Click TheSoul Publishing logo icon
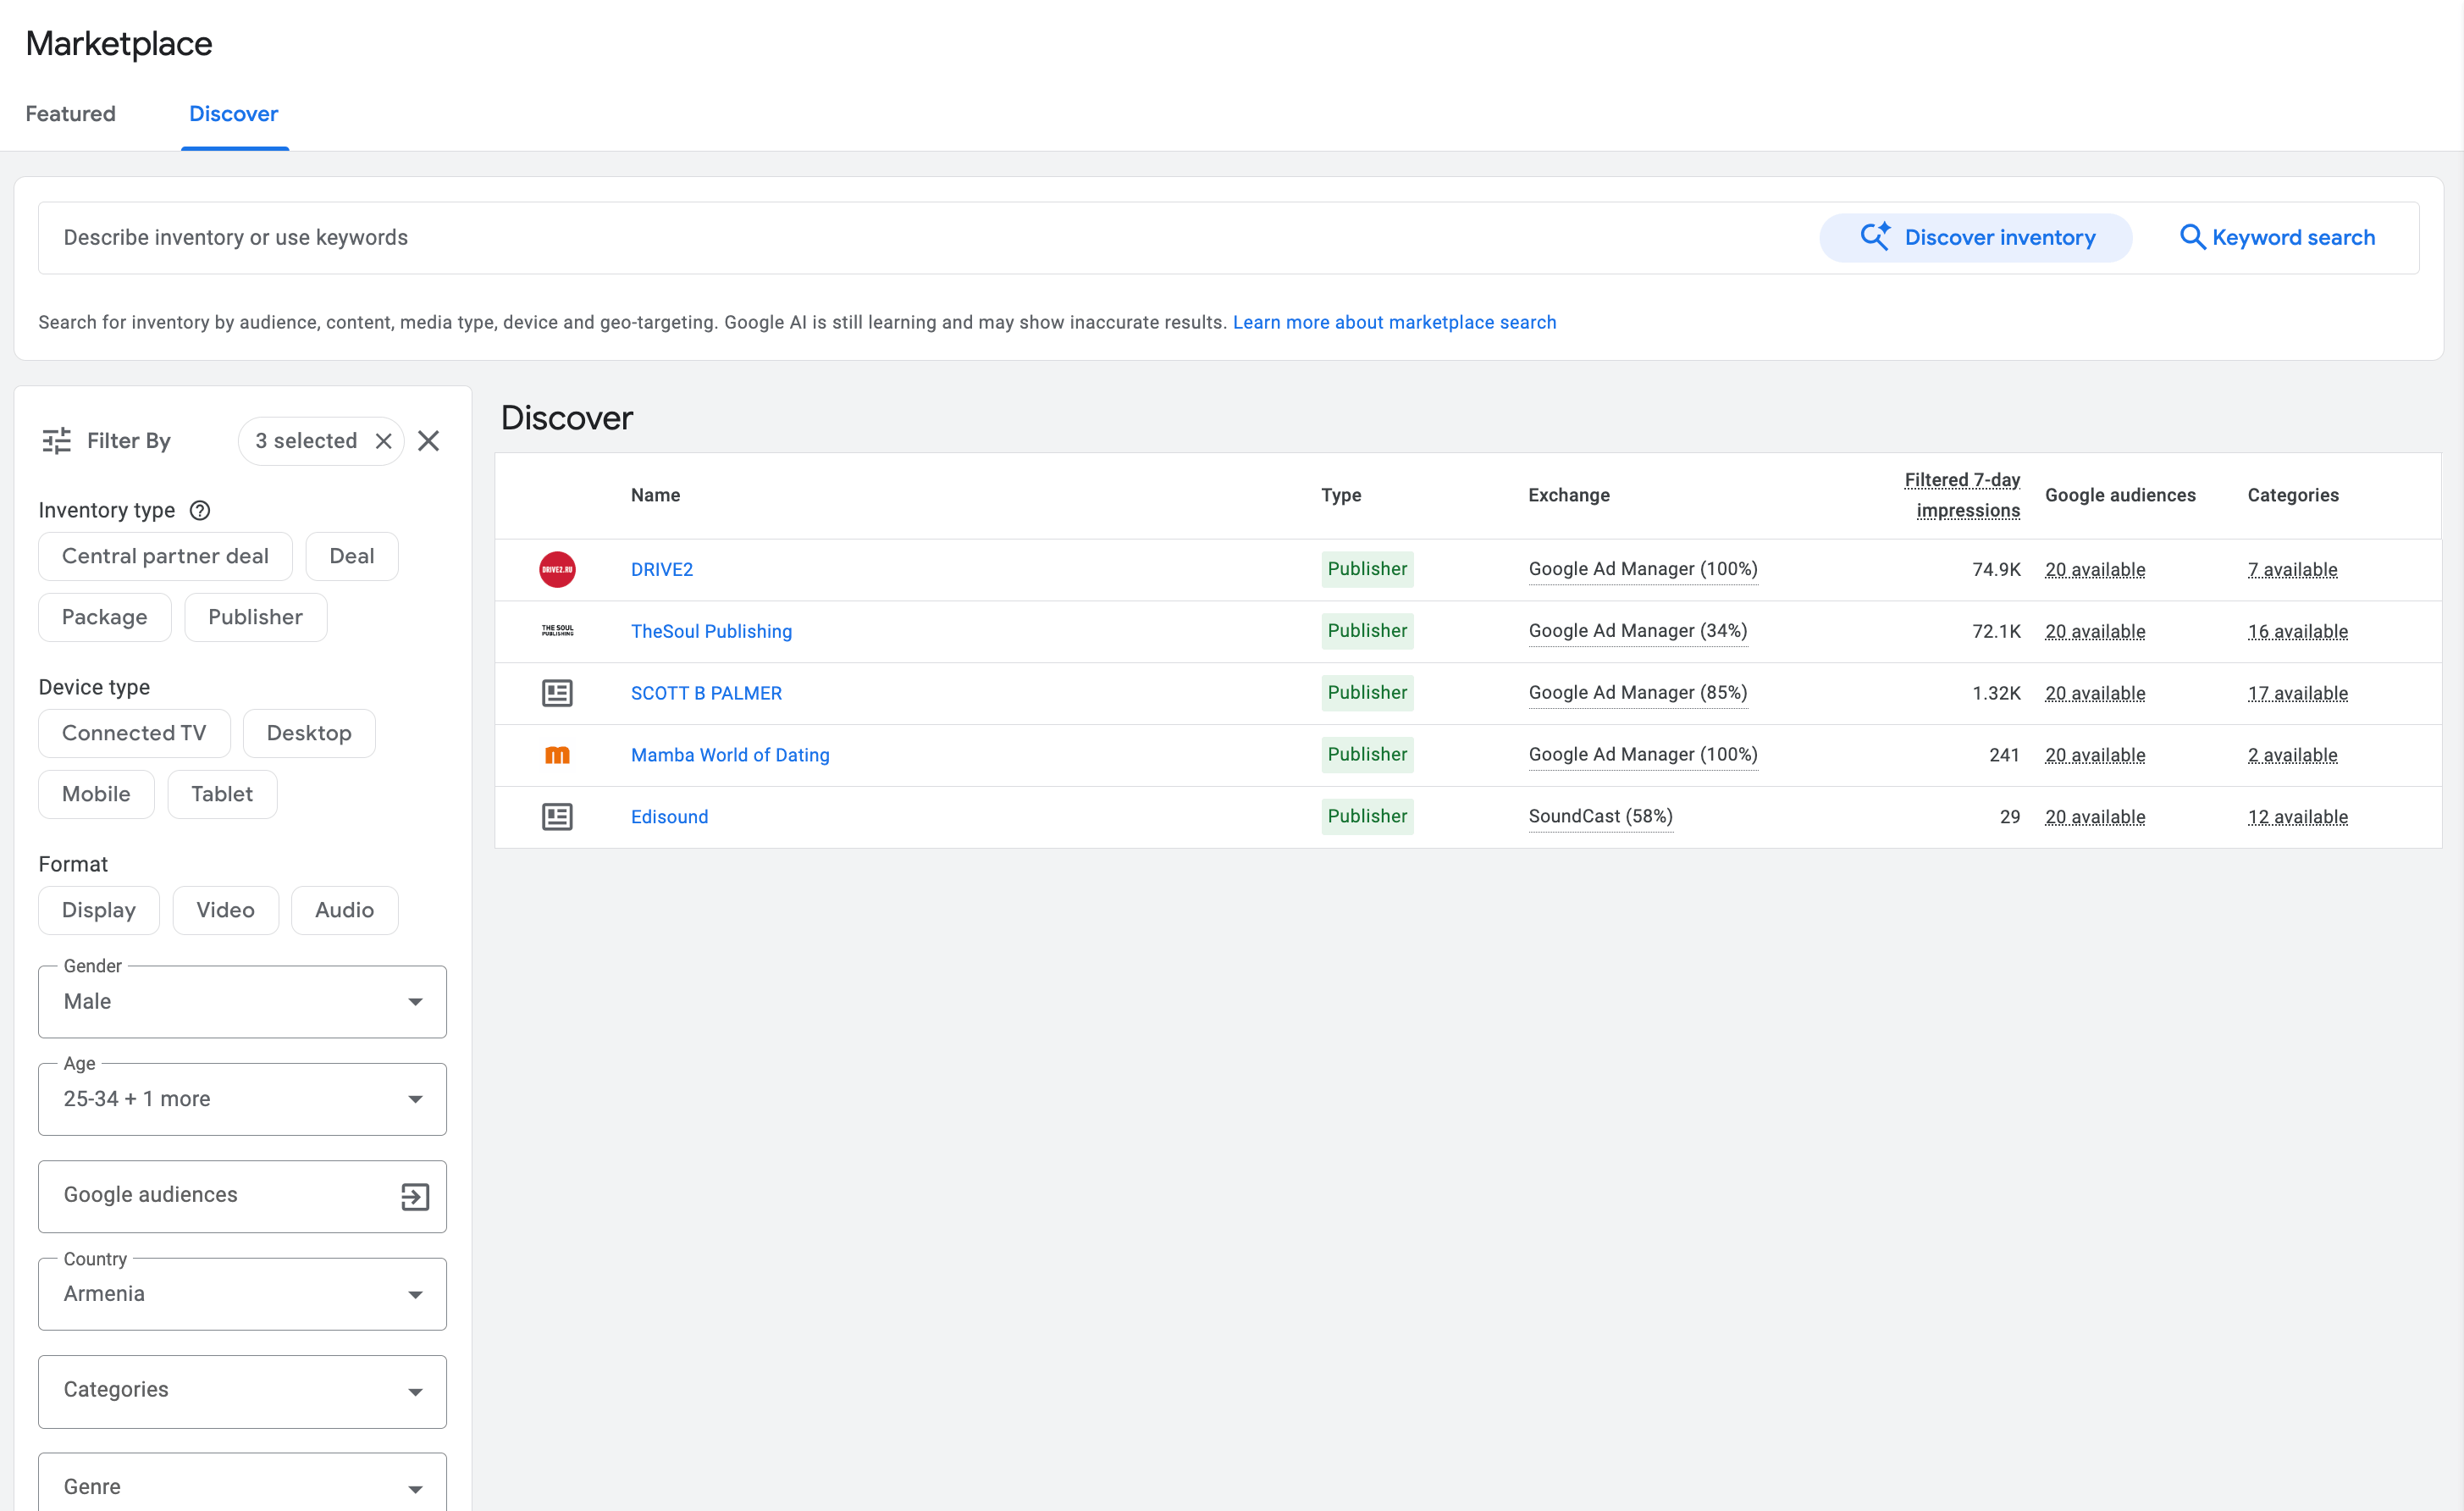 click(x=557, y=631)
